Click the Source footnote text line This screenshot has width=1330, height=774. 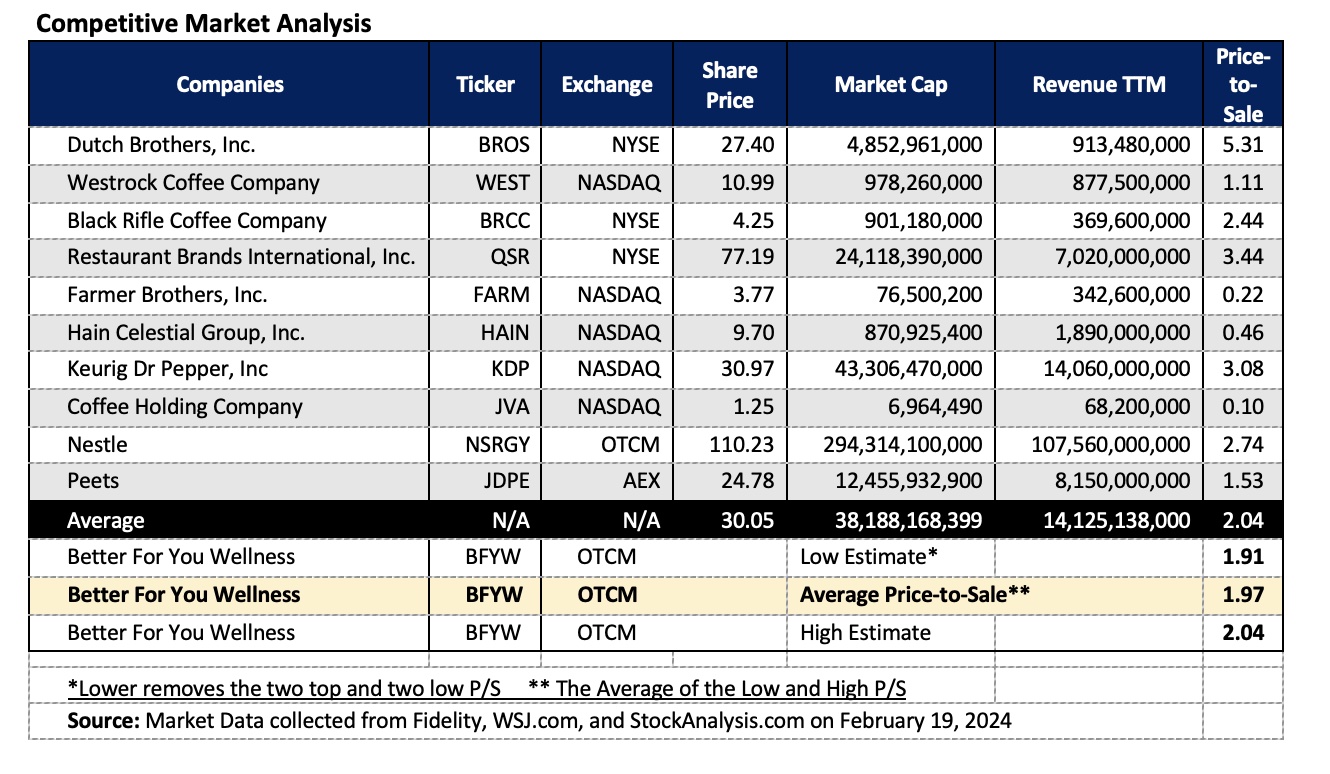tap(539, 720)
